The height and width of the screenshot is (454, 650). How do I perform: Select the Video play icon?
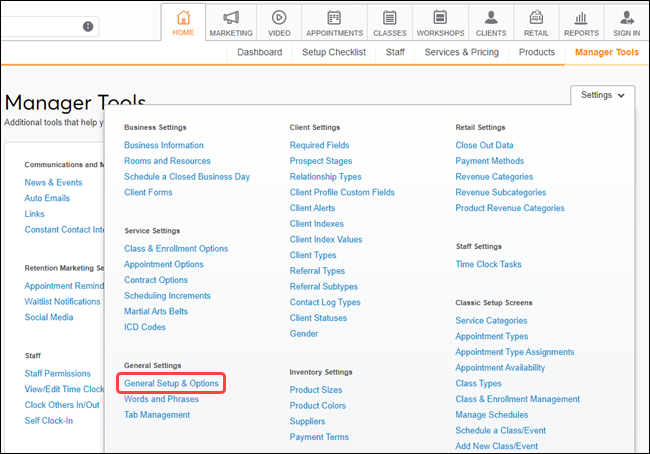pyautogui.click(x=279, y=18)
